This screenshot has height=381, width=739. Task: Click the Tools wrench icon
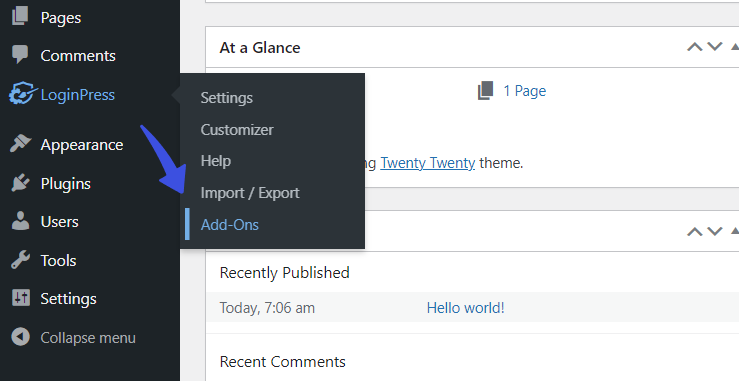[x=20, y=260]
